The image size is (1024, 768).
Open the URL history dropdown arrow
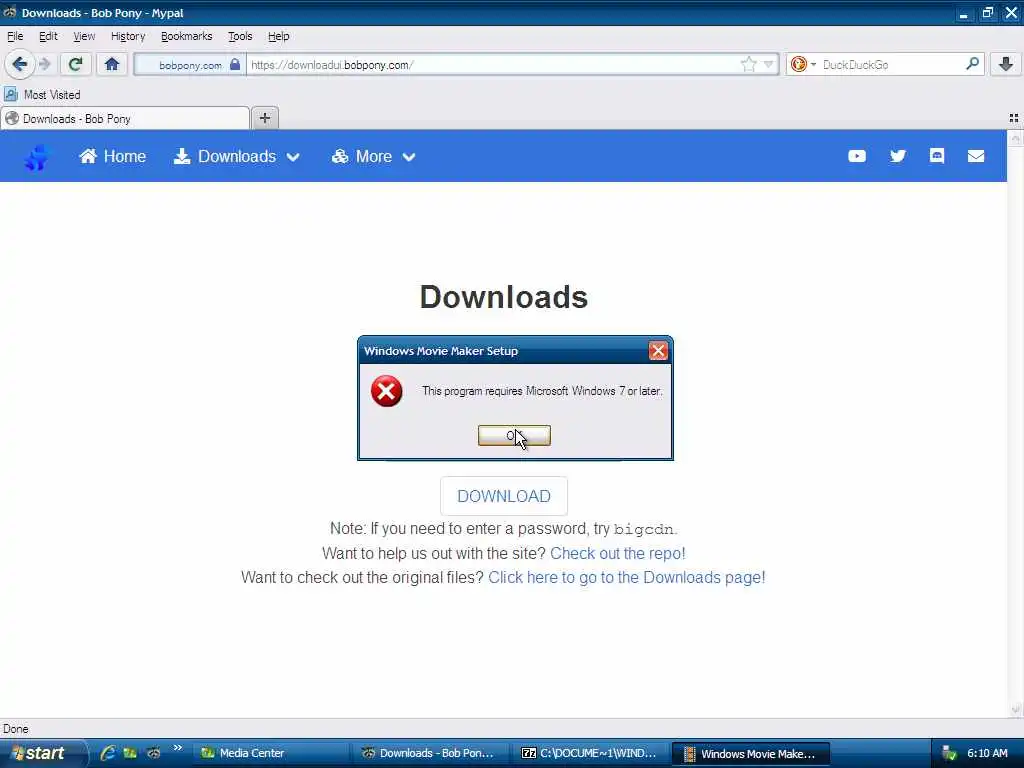point(768,64)
